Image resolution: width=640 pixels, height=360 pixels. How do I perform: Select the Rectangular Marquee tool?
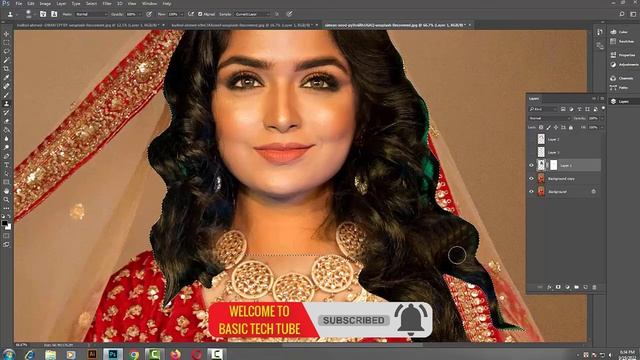[x=6, y=42]
